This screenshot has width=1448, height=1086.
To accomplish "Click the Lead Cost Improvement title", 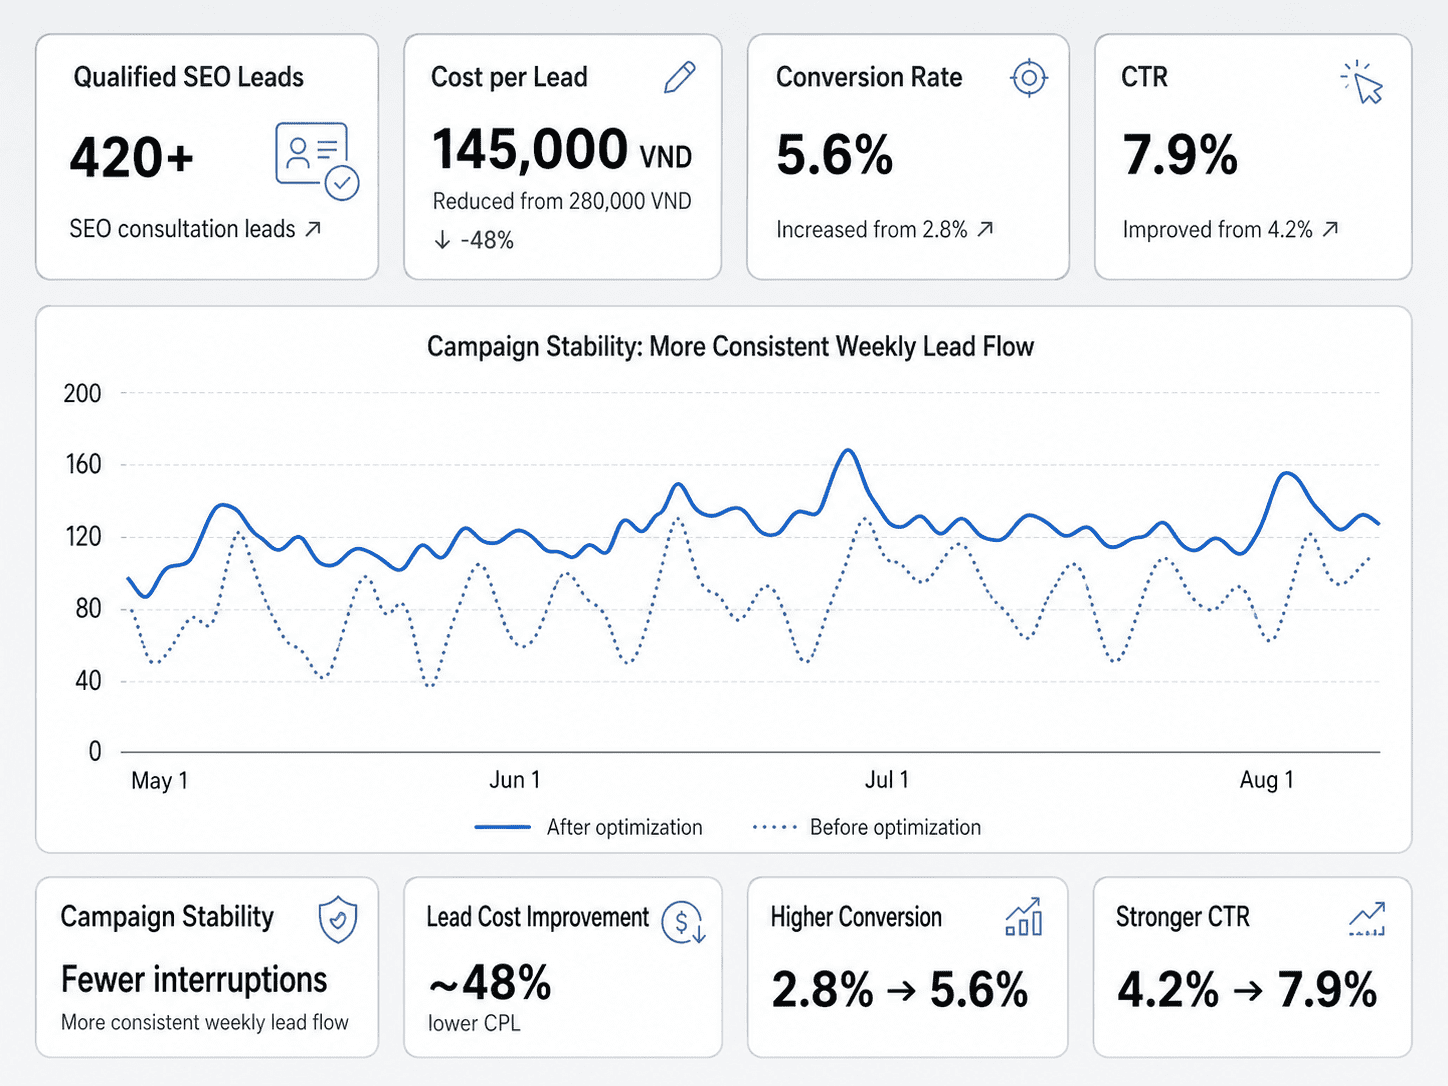I will coord(538,917).
